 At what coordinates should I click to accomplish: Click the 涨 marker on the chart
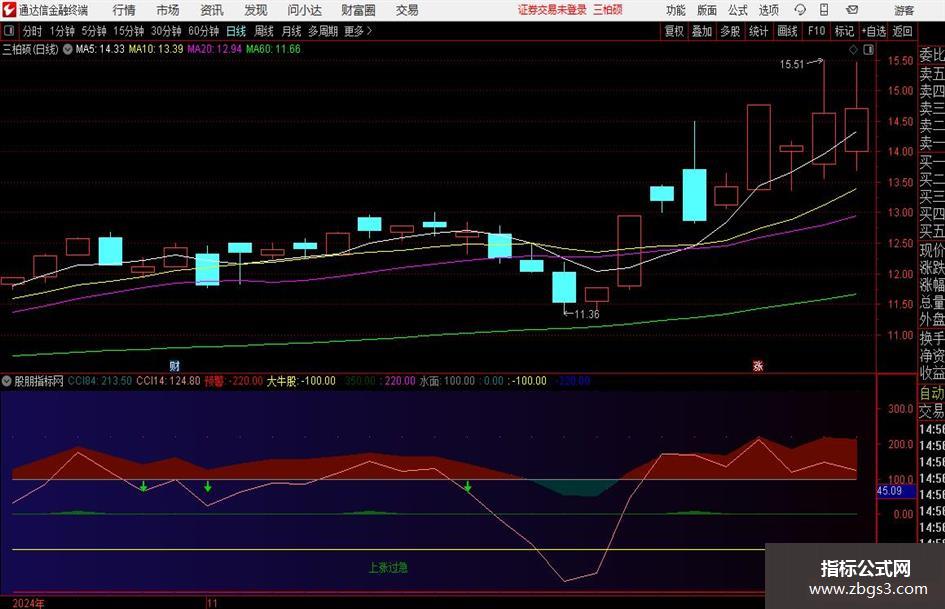click(x=758, y=365)
